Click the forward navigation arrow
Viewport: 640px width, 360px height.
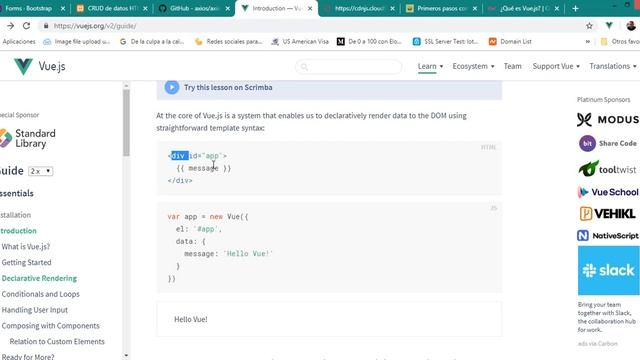(x=11, y=26)
